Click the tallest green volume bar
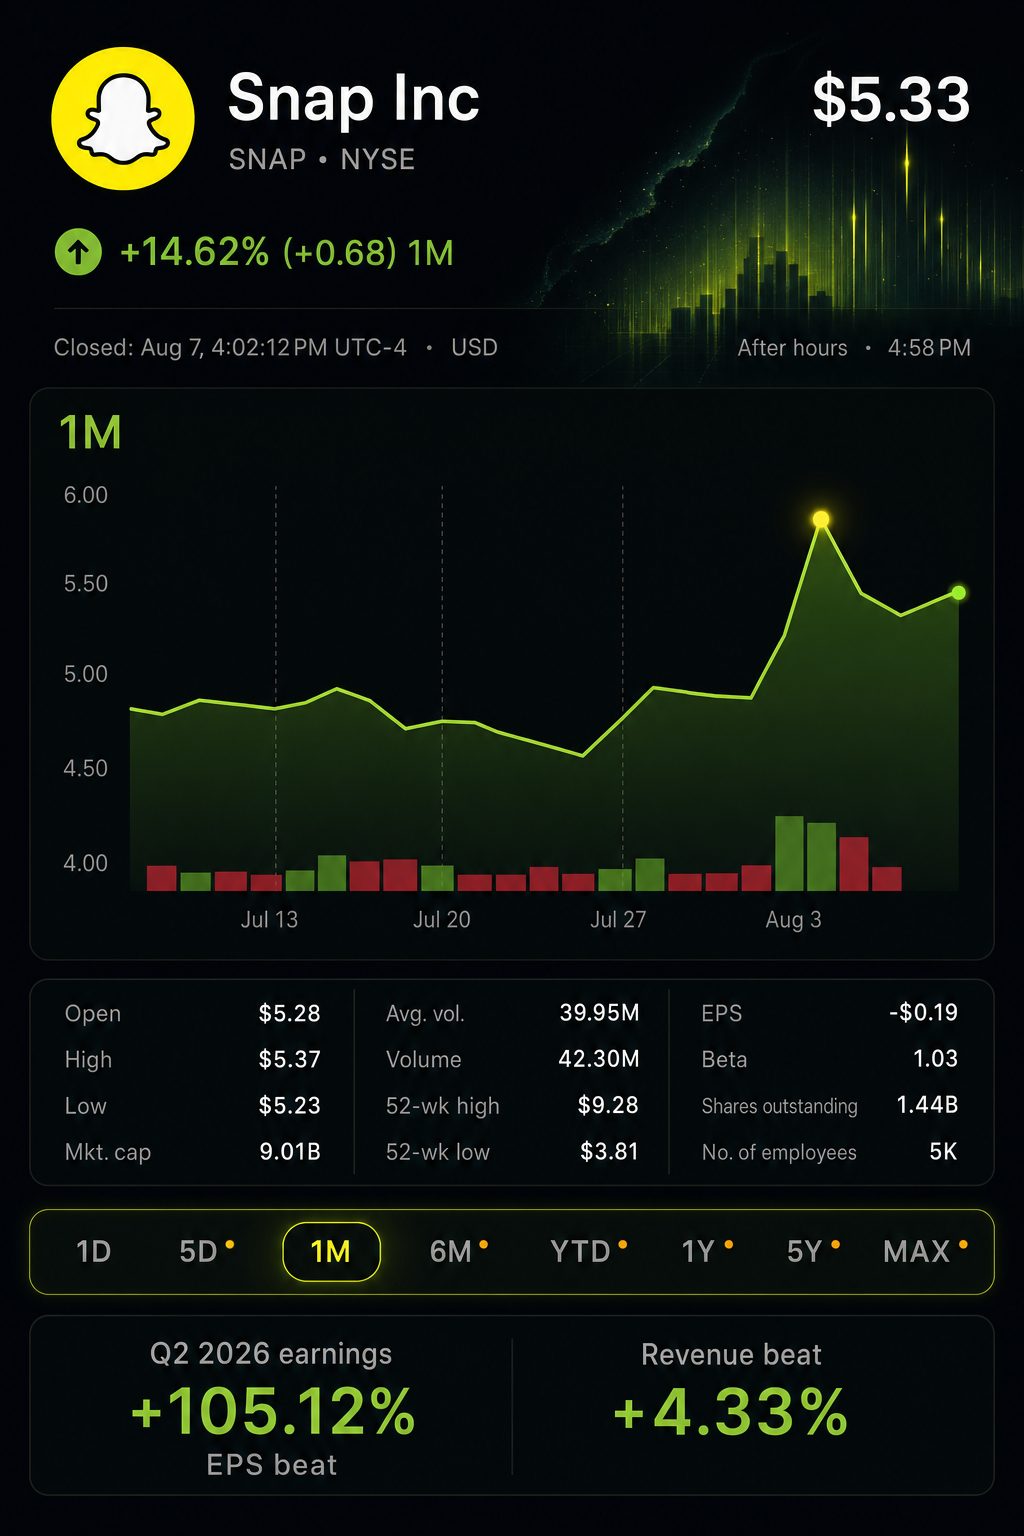This screenshot has height=1536, width=1024. click(x=789, y=853)
